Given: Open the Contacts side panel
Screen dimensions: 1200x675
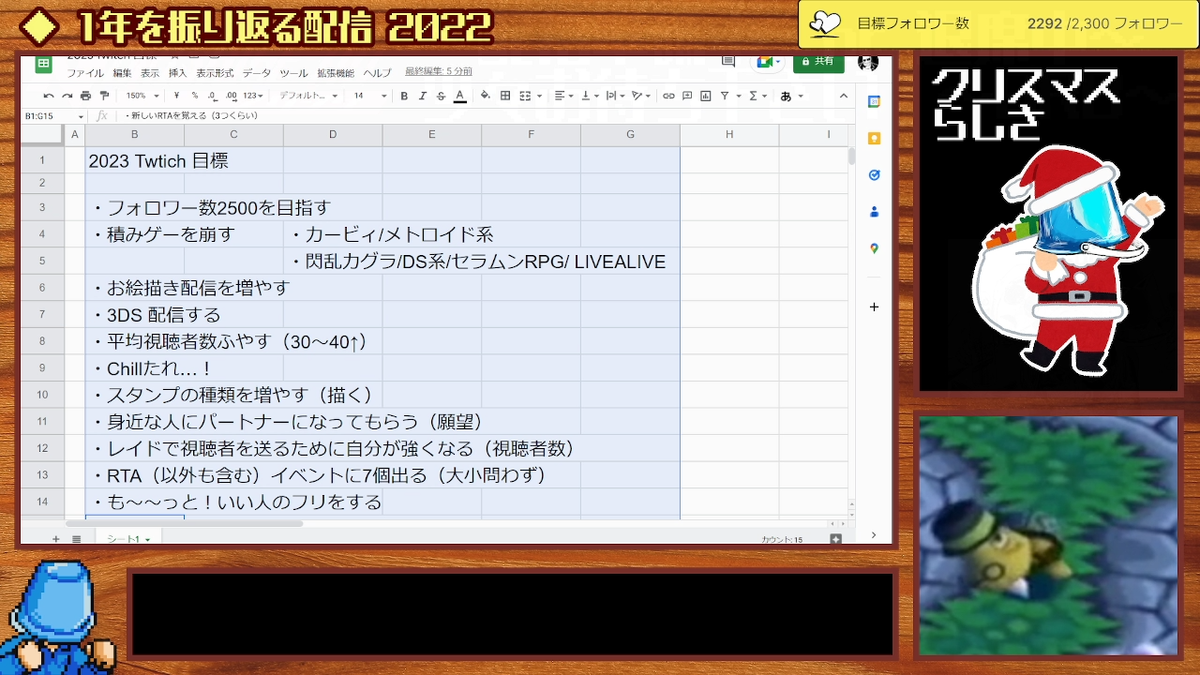Looking at the screenshot, I should (873, 211).
